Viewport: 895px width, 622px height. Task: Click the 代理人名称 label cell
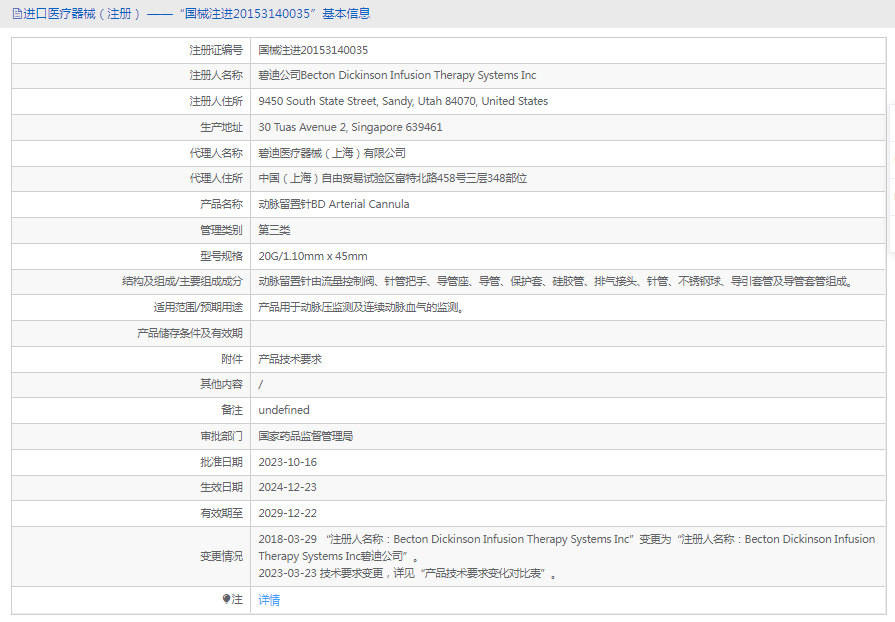(x=131, y=153)
